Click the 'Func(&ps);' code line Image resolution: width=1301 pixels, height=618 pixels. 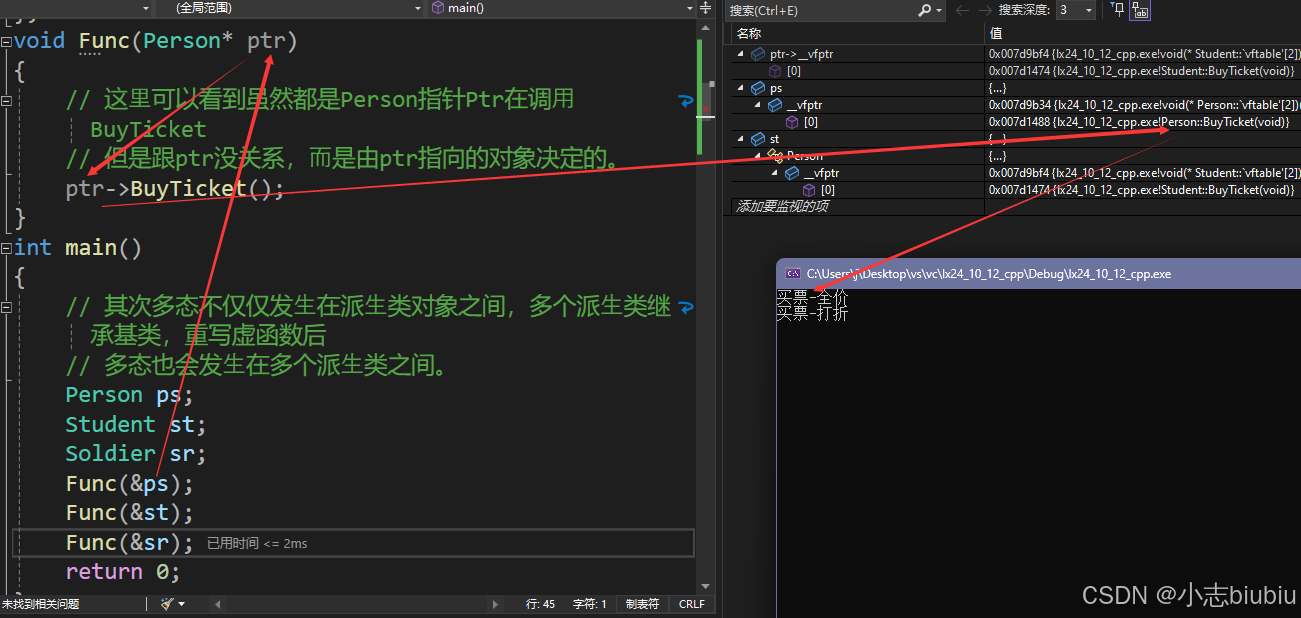pos(129,484)
